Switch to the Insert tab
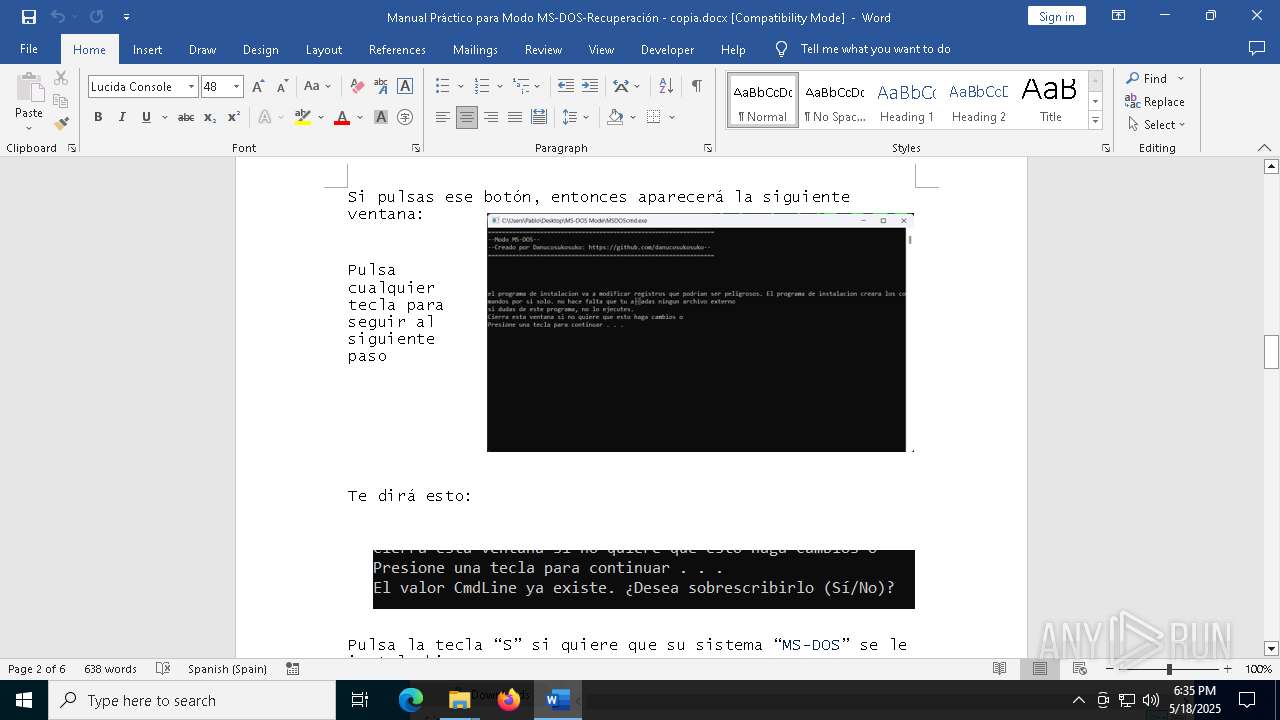The image size is (1280, 720). click(x=147, y=49)
